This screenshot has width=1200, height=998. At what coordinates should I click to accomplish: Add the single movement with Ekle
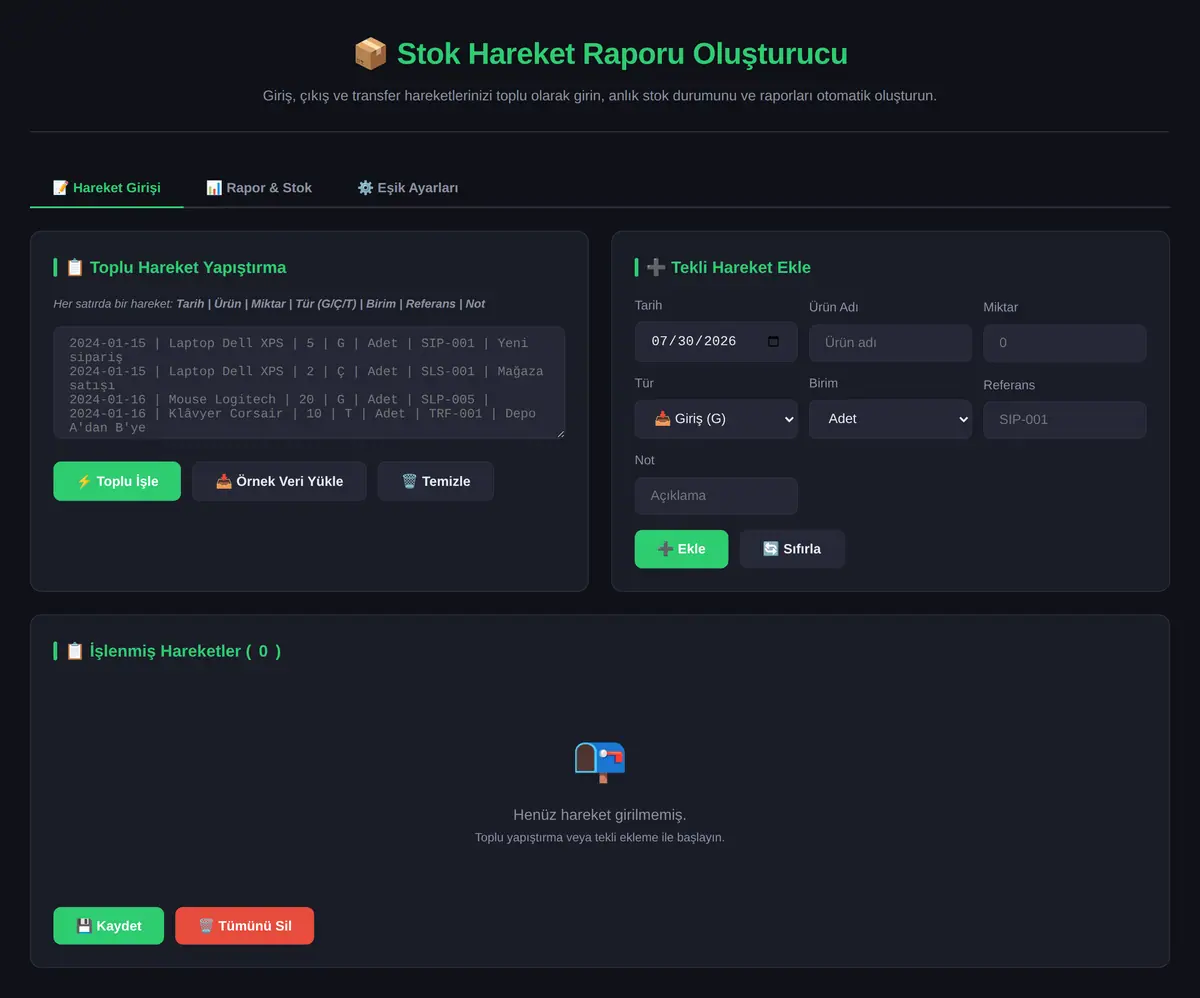[x=681, y=549]
